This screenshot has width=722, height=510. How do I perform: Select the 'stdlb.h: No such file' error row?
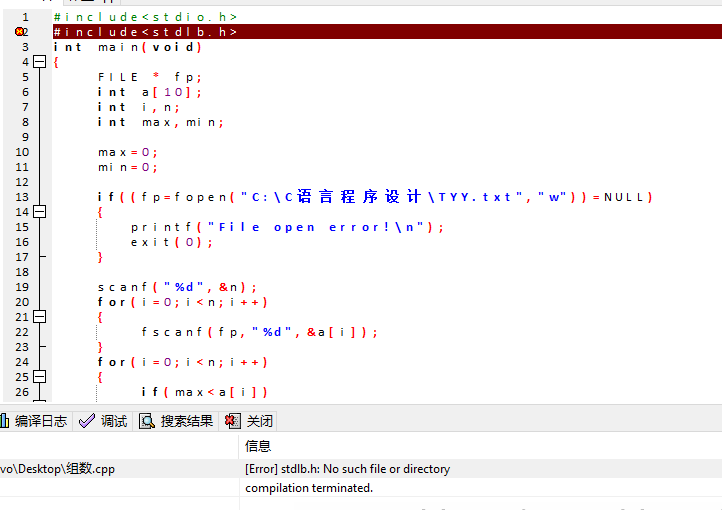click(x=361, y=469)
